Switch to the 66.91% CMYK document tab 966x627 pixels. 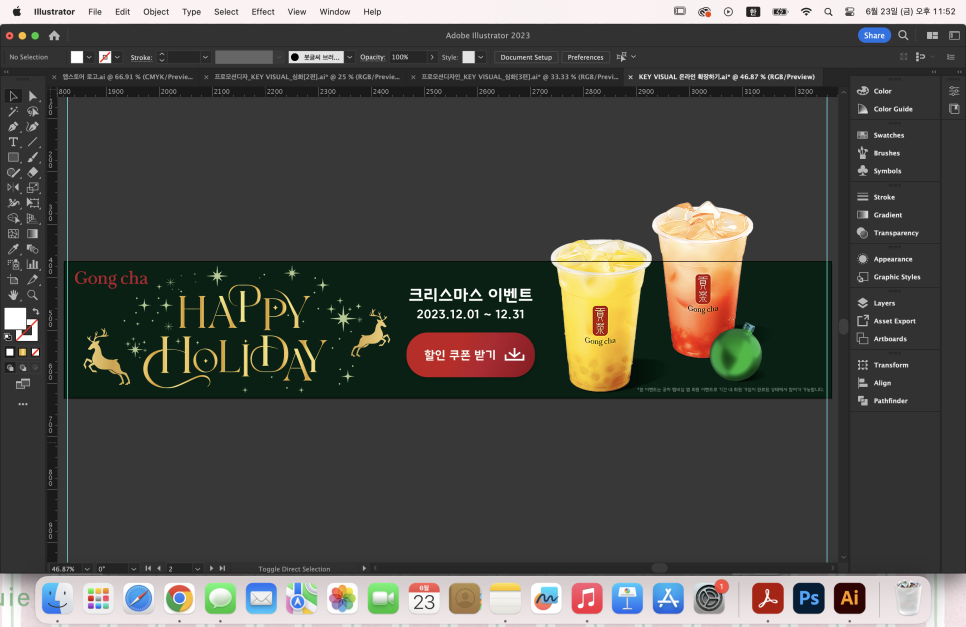pos(128,77)
